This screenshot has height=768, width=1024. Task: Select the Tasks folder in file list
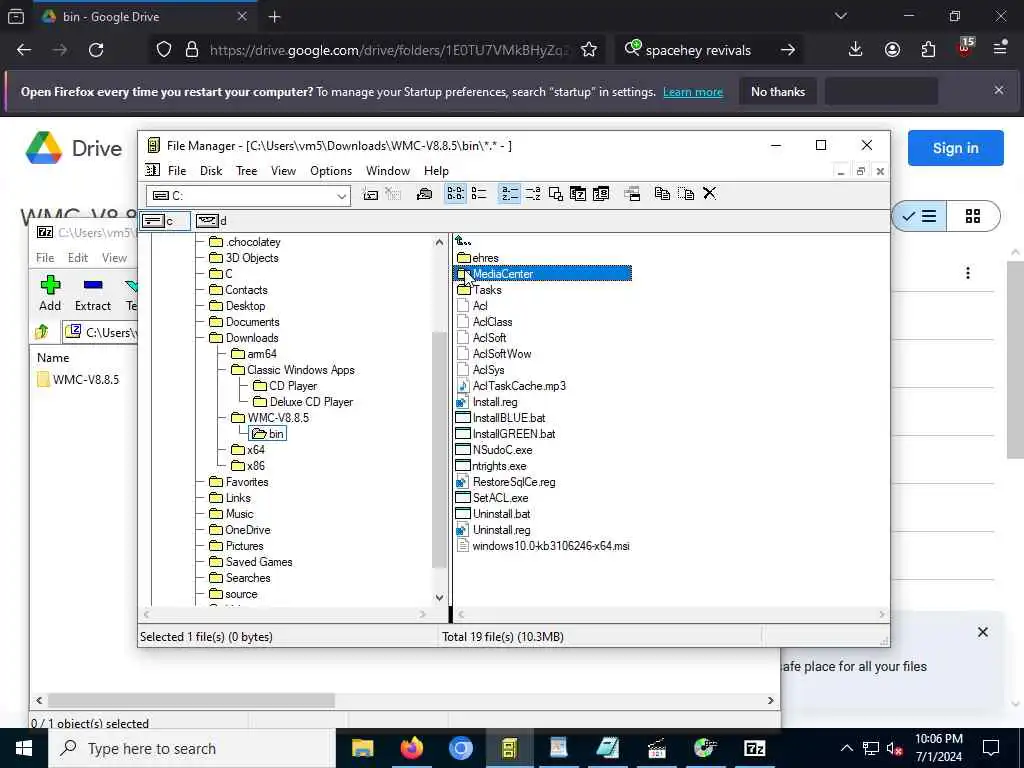pos(479,290)
